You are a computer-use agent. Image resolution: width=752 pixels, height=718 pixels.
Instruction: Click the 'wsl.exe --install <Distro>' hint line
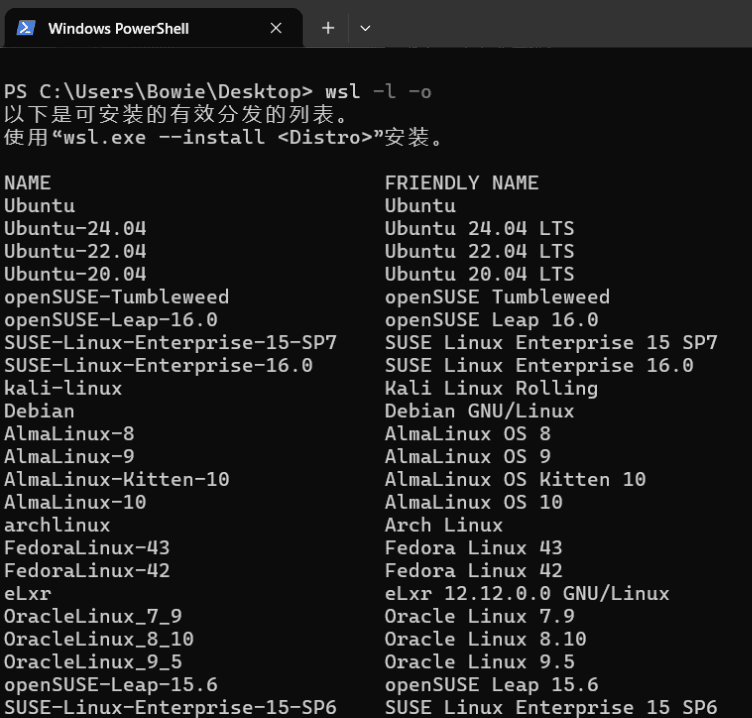224,137
